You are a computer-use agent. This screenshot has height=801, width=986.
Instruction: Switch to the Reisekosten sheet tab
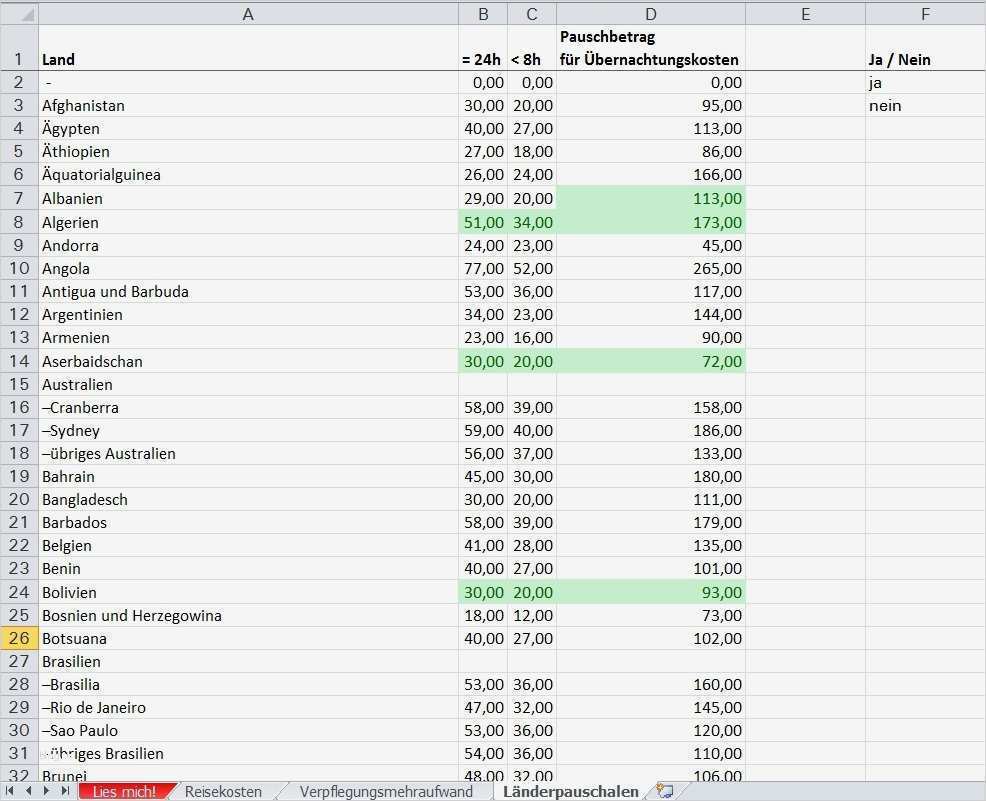click(x=223, y=792)
